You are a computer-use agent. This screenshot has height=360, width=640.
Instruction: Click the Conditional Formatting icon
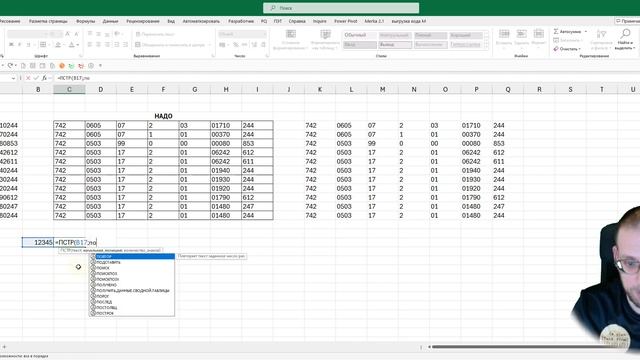click(291, 34)
